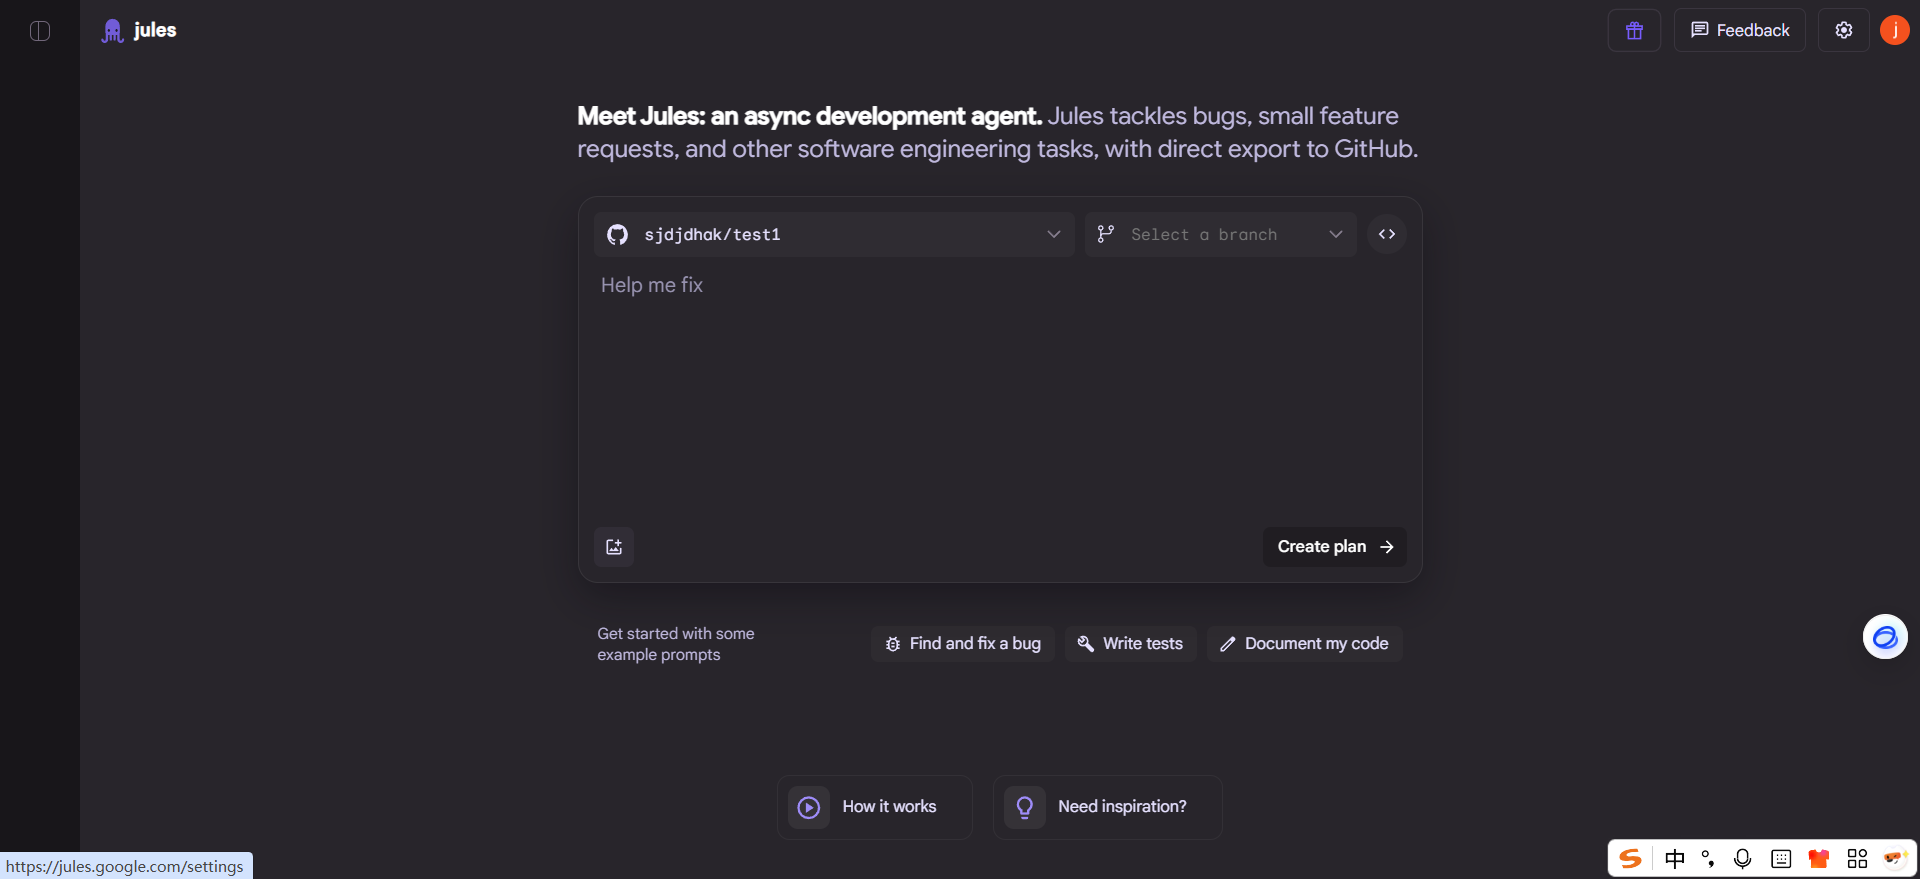Click the Meet Jules heading text
1920x879 pixels.
998,132
